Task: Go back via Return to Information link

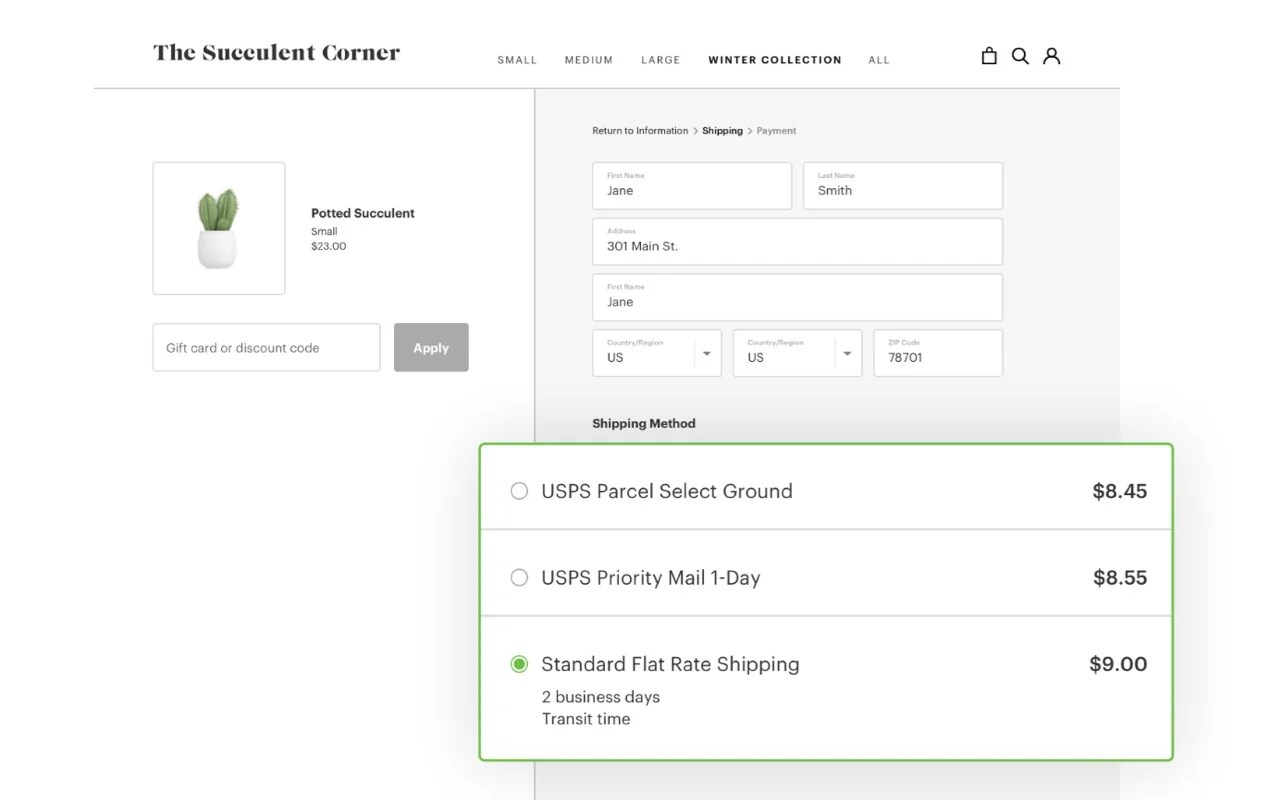Action: 639,130
